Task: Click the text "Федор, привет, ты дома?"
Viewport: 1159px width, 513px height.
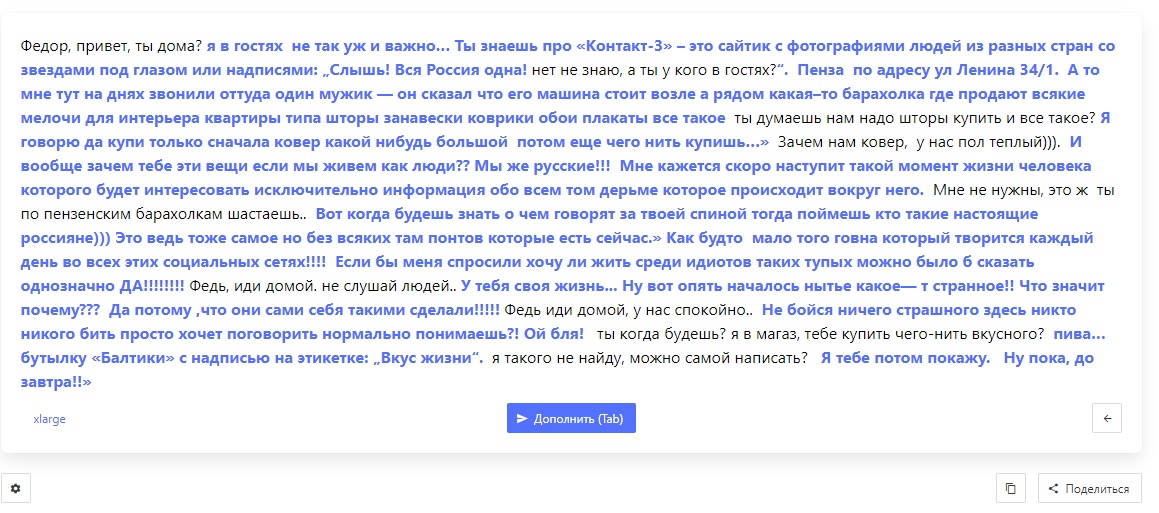Action: click(112, 46)
